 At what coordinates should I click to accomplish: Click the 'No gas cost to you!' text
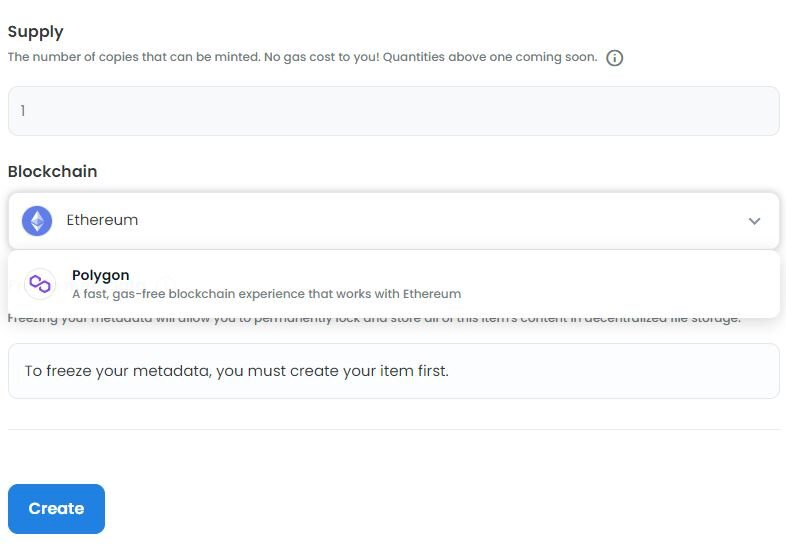[344, 57]
